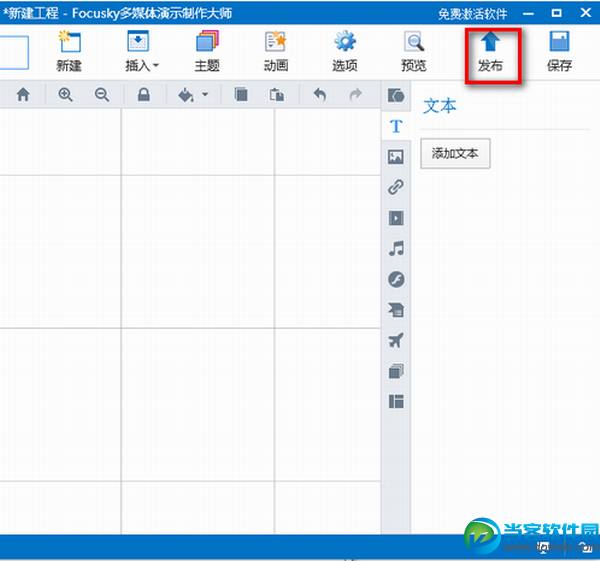This screenshot has height=561, width=600.
Task: Zoom in on the canvas
Action: (65, 95)
